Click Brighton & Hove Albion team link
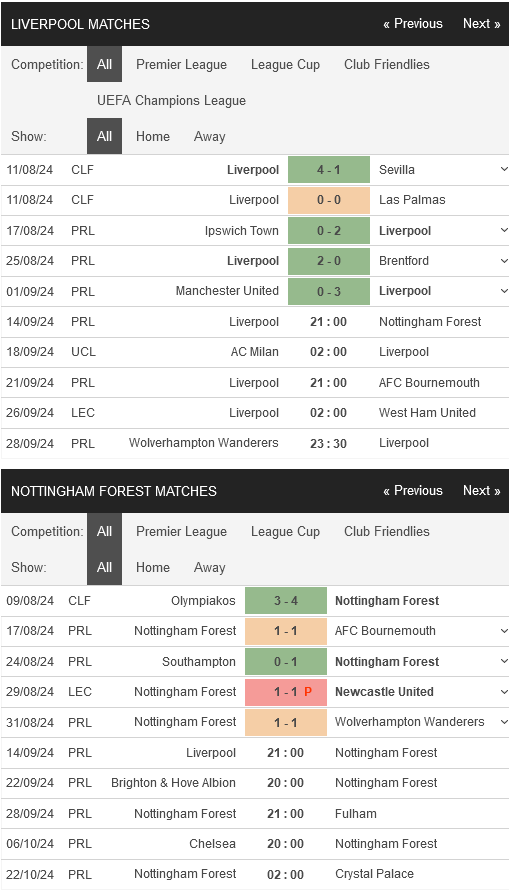Image resolution: width=509 pixels, height=895 pixels. (173, 783)
